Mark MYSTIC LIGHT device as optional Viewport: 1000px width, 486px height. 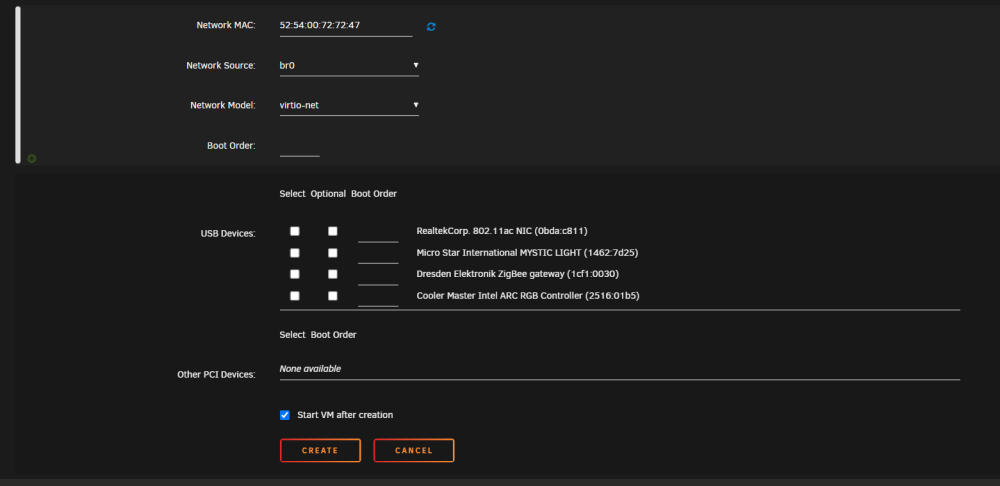pyautogui.click(x=333, y=253)
